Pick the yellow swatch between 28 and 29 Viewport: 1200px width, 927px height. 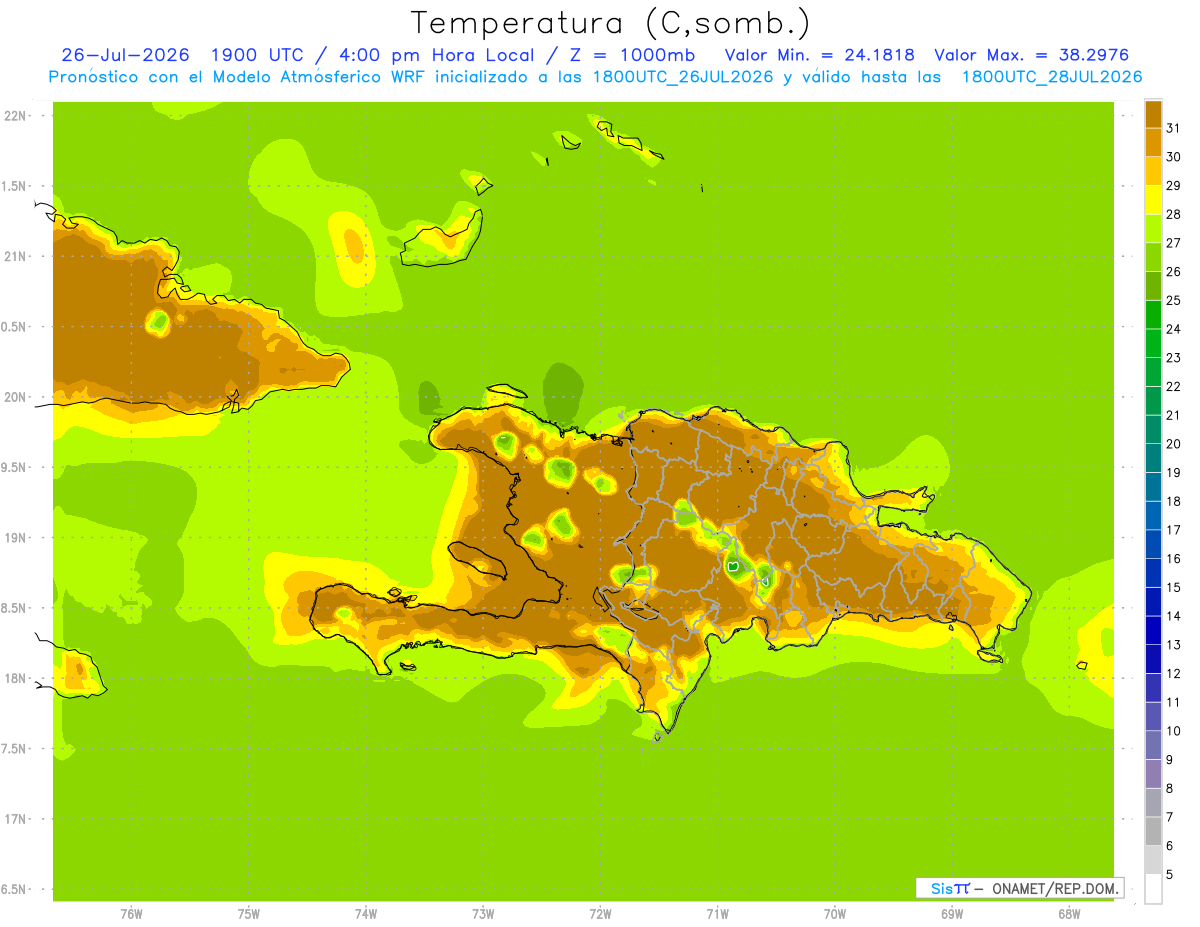1153,199
